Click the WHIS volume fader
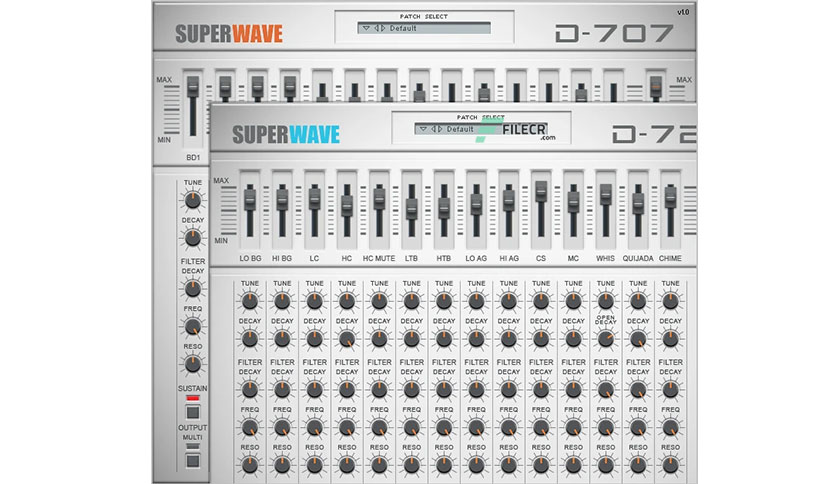The image size is (836, 484). point(606,195)
